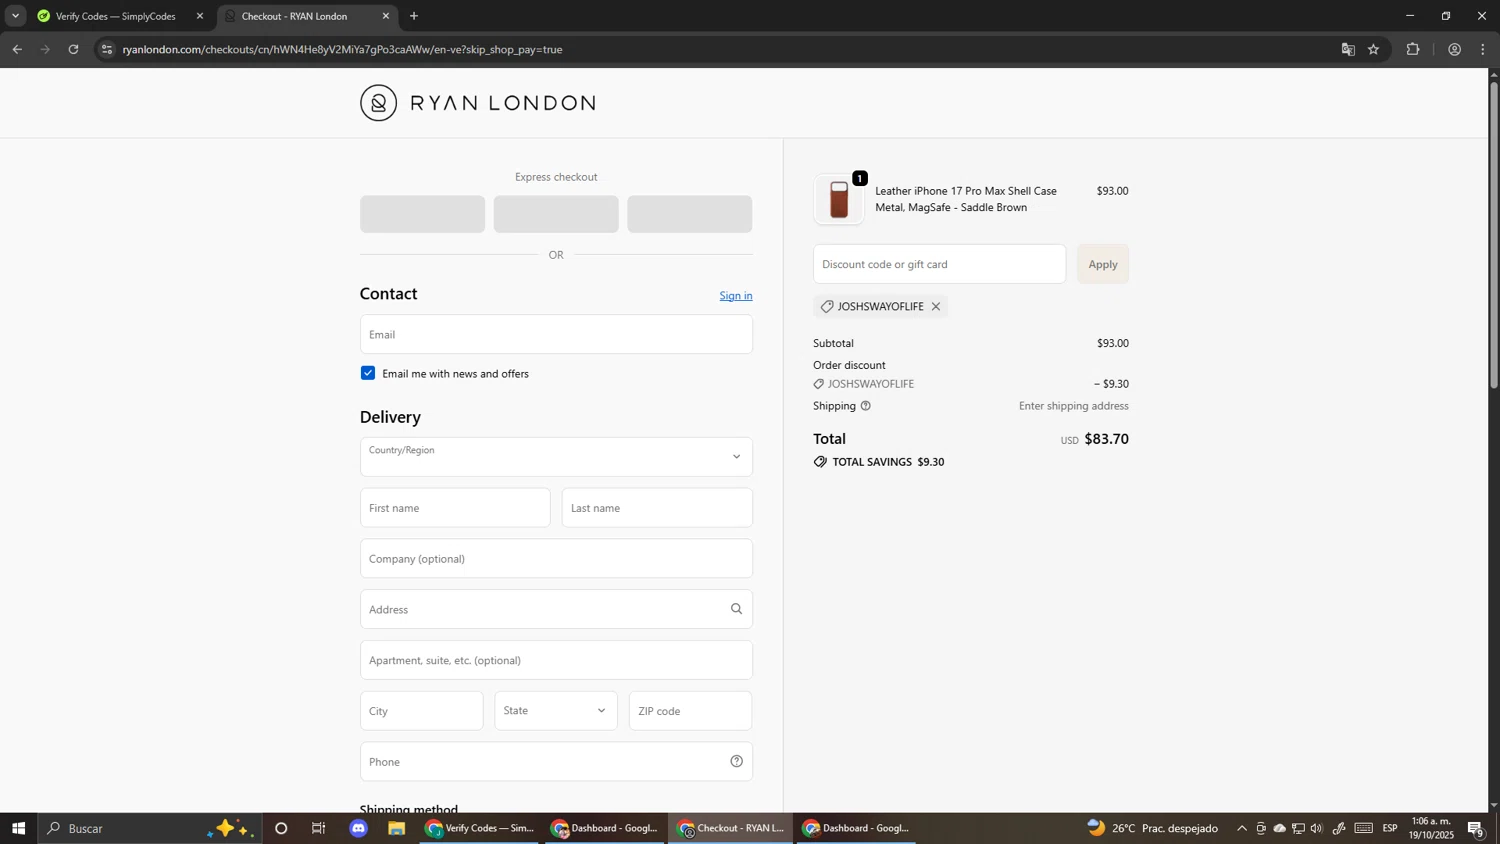Image resolution: width=1500 pixels, height=844 pixels.
Task: Click the taskbar clock showing 1:06 a. m.
Action: click(x=1432, y=828)
